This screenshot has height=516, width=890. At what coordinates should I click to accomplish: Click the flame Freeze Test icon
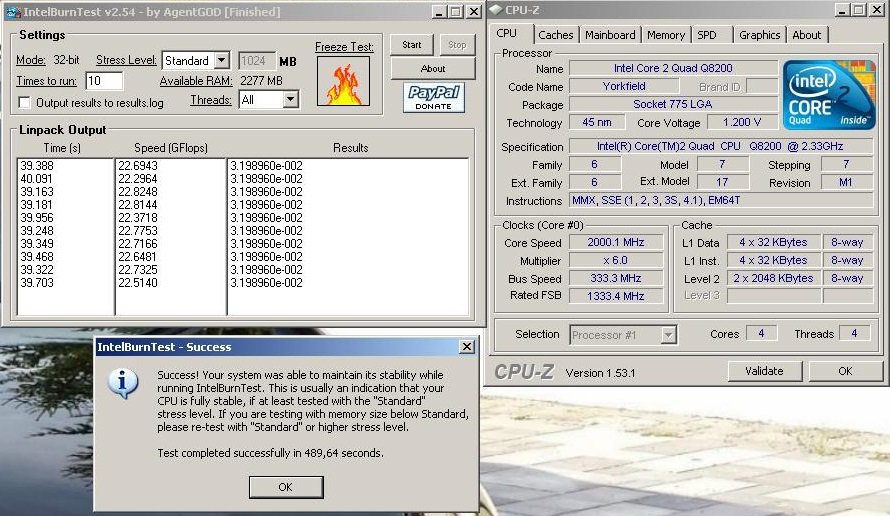(x=343, y=81)
